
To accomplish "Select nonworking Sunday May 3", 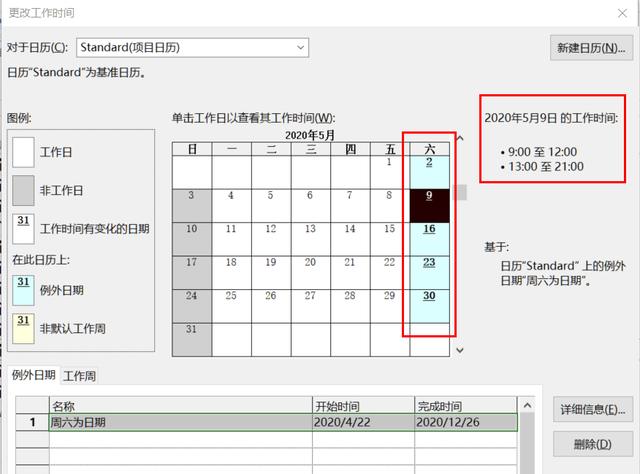I will [x=192, y=205].
